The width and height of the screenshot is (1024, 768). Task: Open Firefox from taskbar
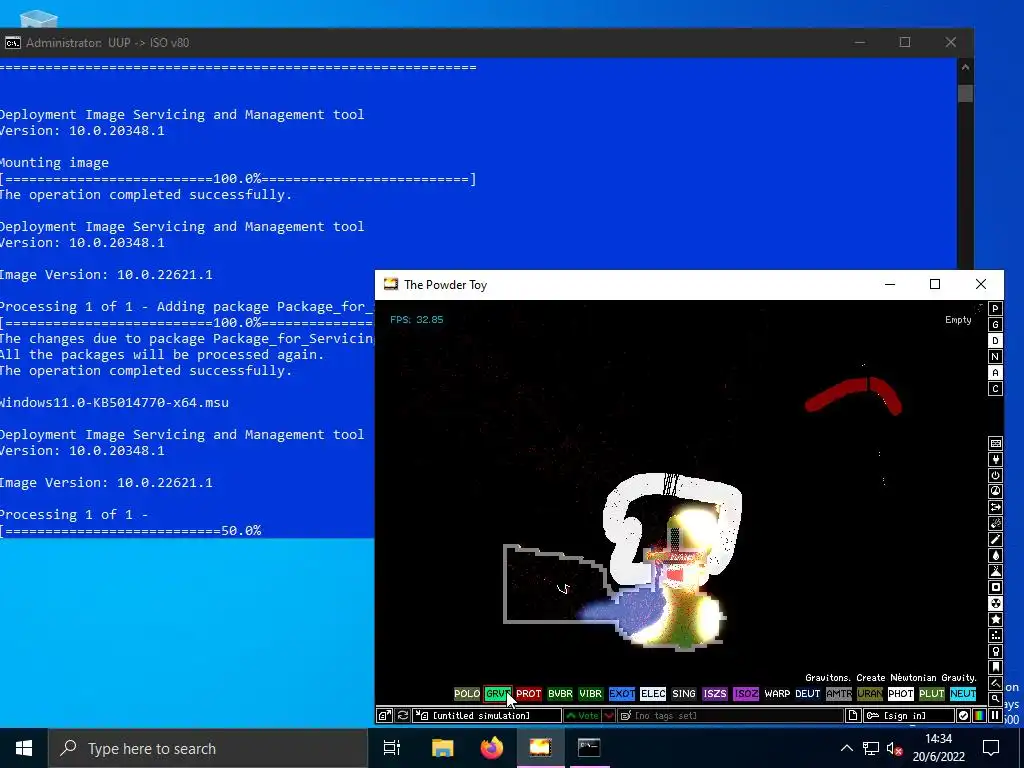[492, 748]
